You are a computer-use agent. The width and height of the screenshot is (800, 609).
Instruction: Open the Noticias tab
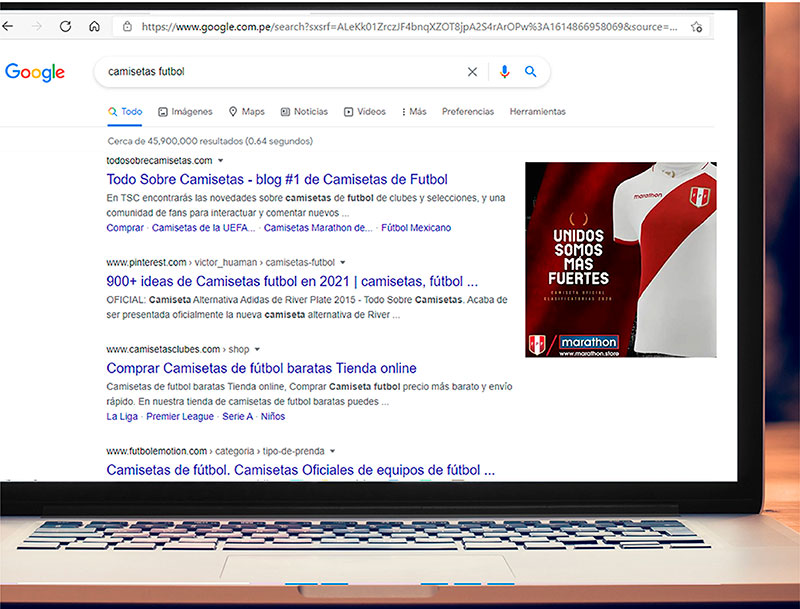[x=304, y=112]
